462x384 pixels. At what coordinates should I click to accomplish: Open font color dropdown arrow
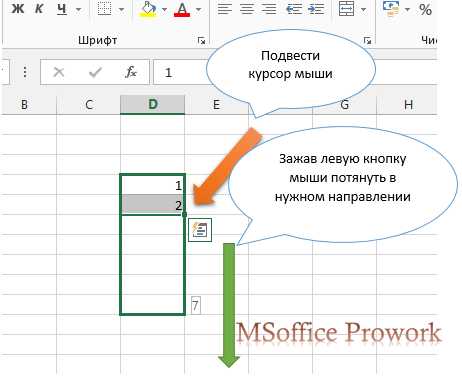pos(199,9)
